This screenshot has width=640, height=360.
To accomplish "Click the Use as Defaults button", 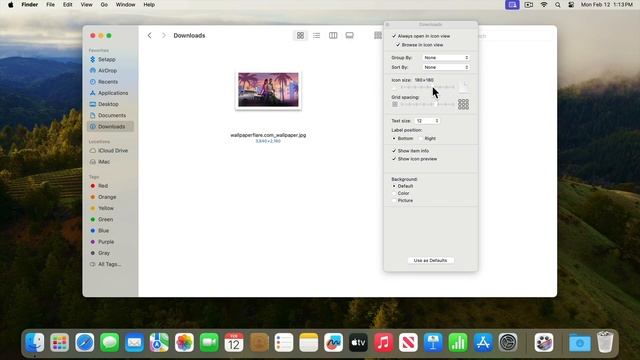I will pos(431,260).
